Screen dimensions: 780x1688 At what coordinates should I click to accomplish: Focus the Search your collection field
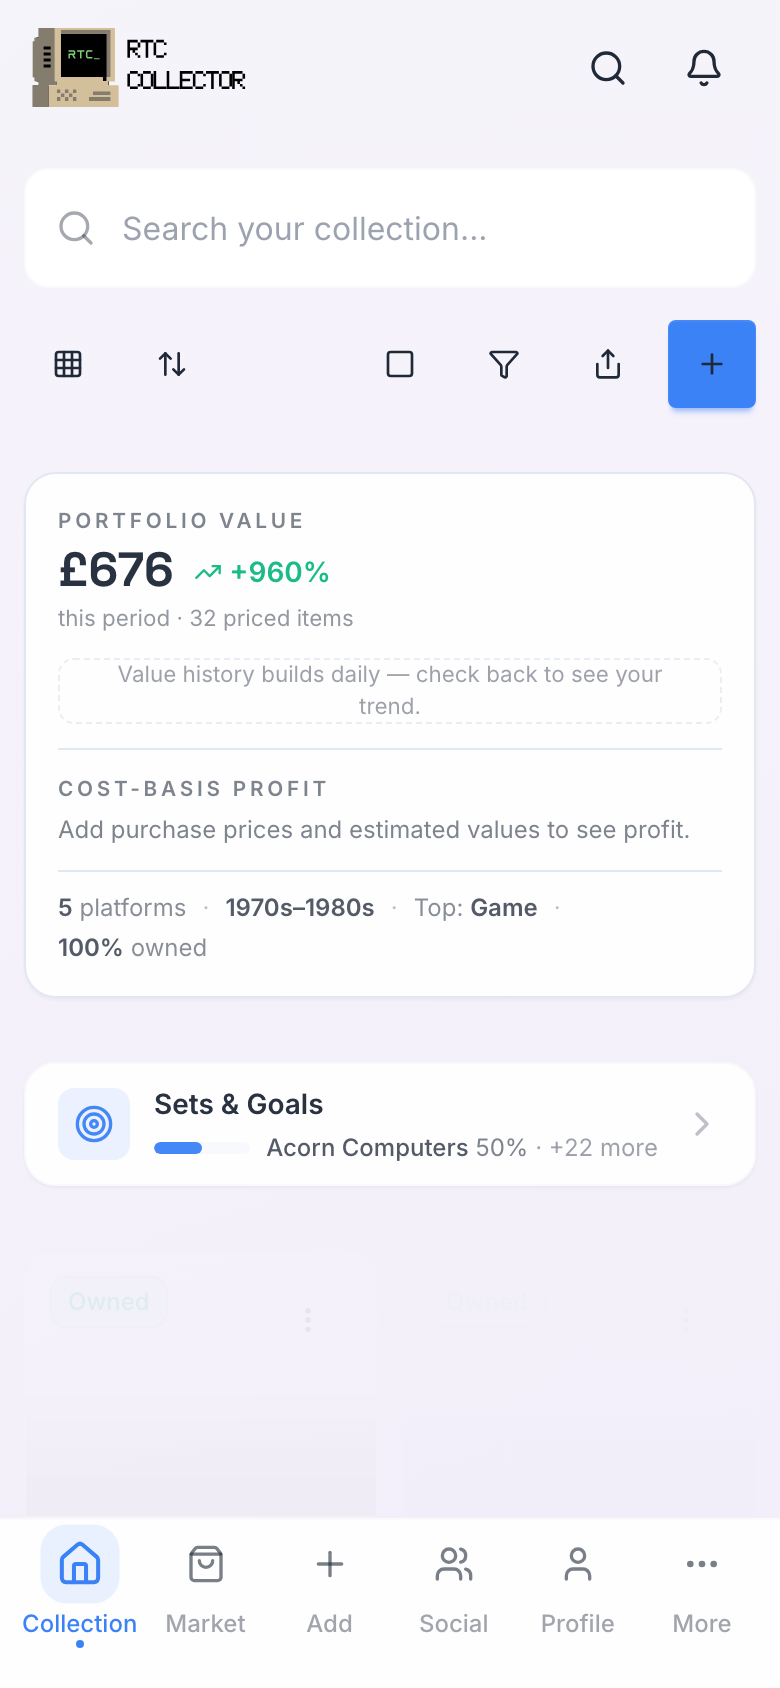[x=390, y=229]
